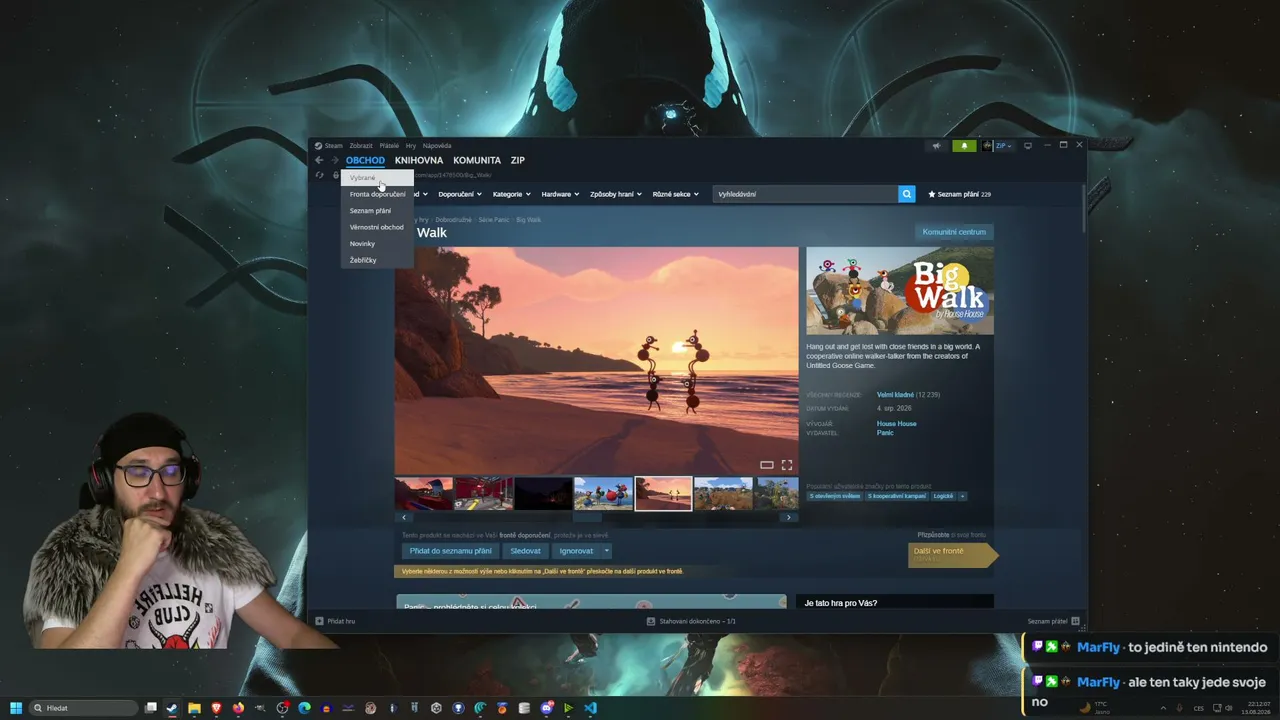Open the friends list icon at bottom right

1075,621
